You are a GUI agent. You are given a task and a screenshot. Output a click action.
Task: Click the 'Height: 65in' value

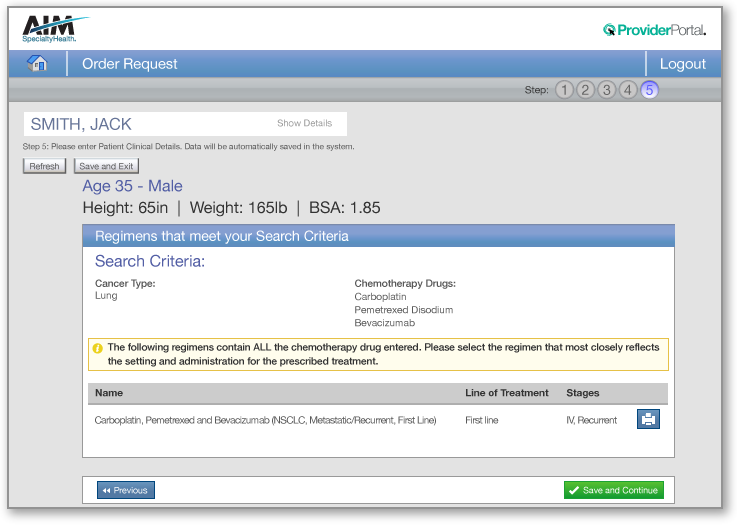coord(125,208)
